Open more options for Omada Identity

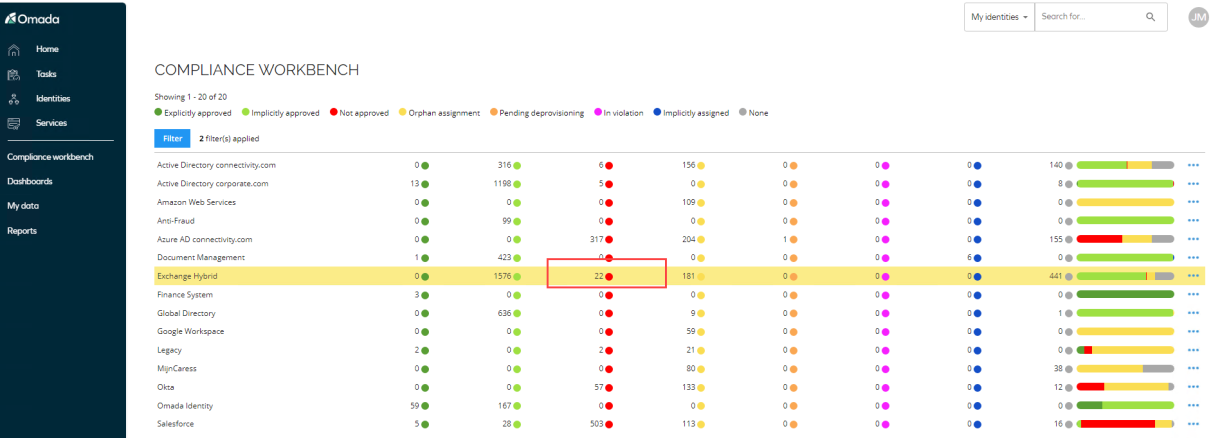pos(1193,405)
